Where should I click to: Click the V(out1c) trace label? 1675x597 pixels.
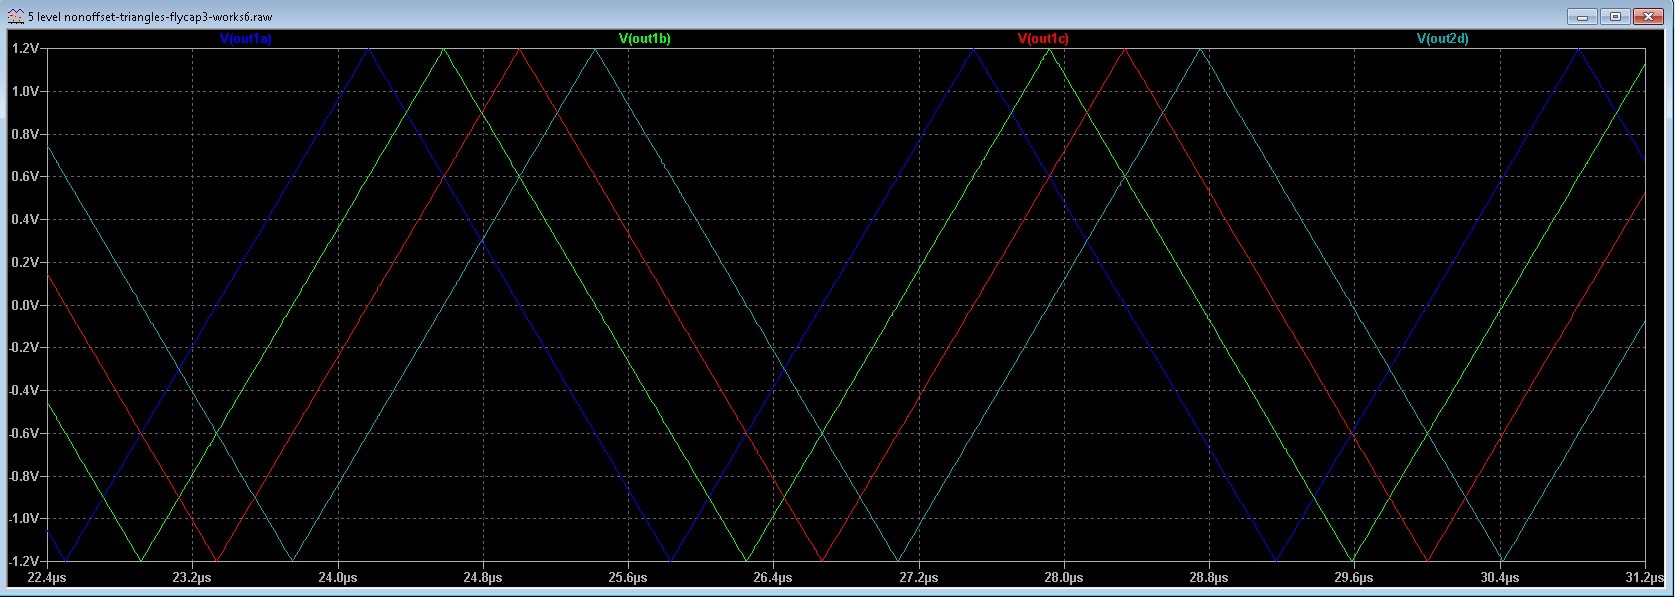(x=1043, y=39)
